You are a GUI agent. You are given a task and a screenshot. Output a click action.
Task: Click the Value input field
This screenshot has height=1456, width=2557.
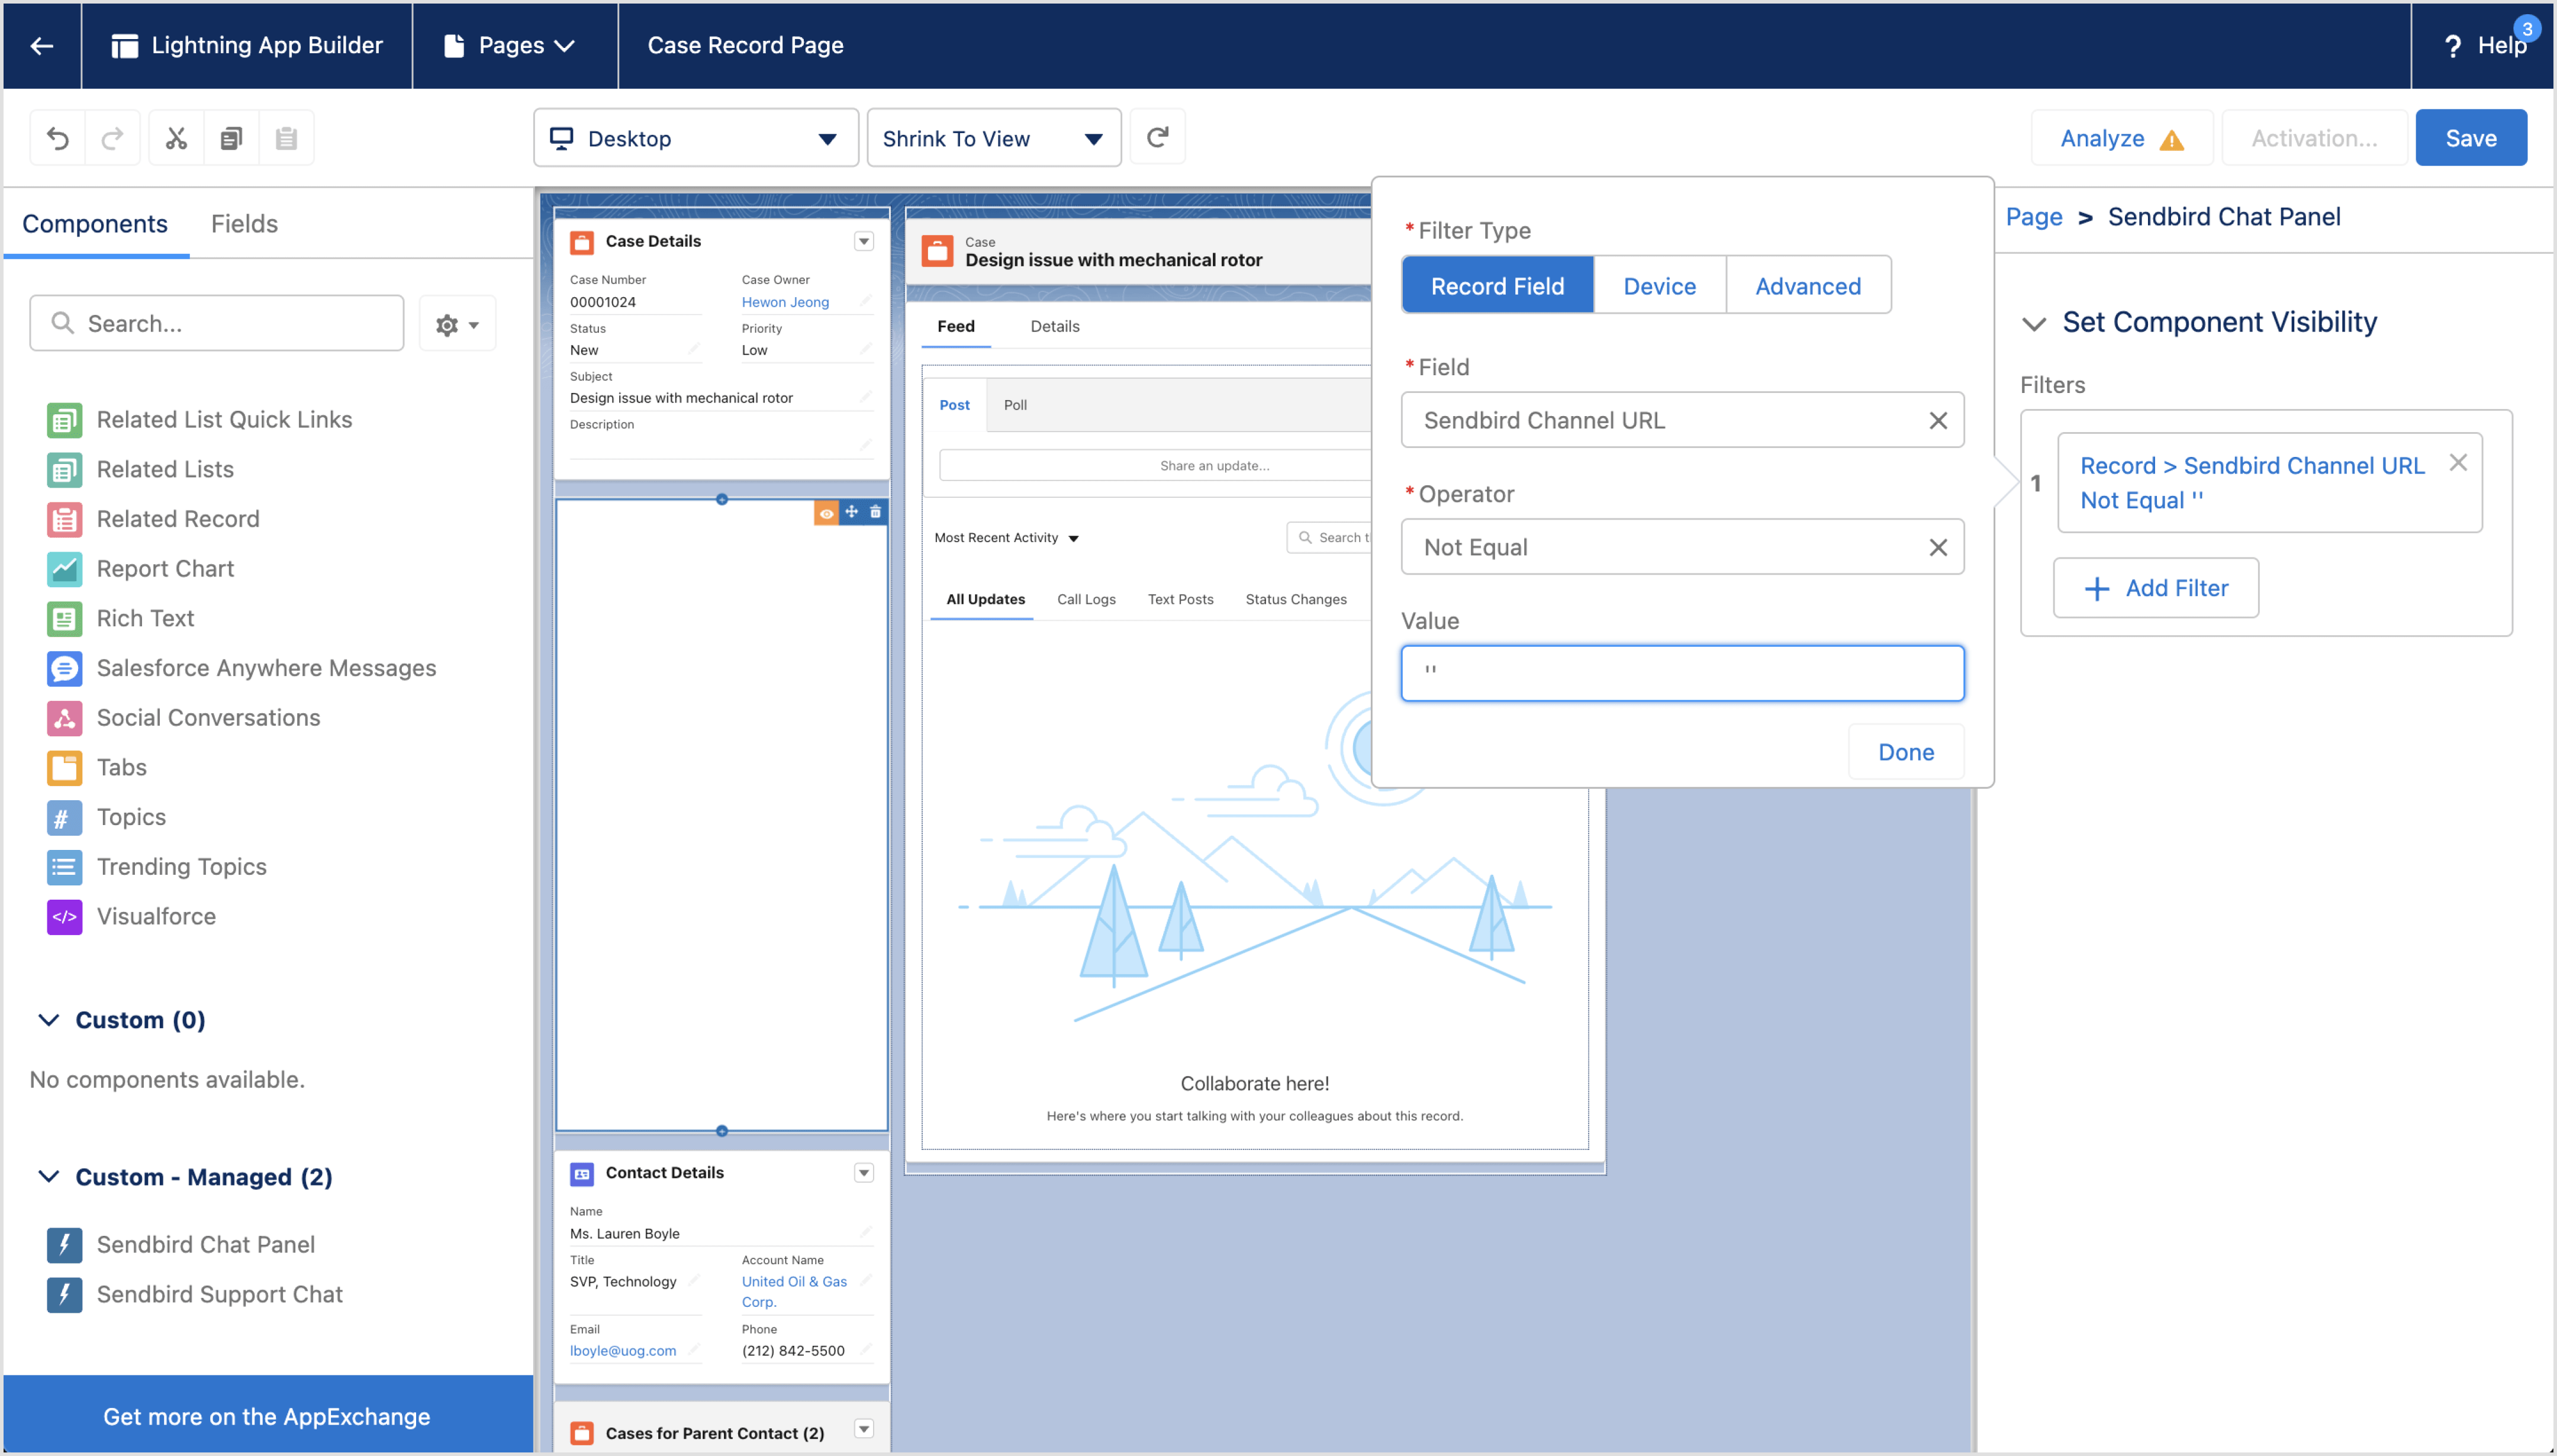pyautogui.click(x=1682, y=673)
